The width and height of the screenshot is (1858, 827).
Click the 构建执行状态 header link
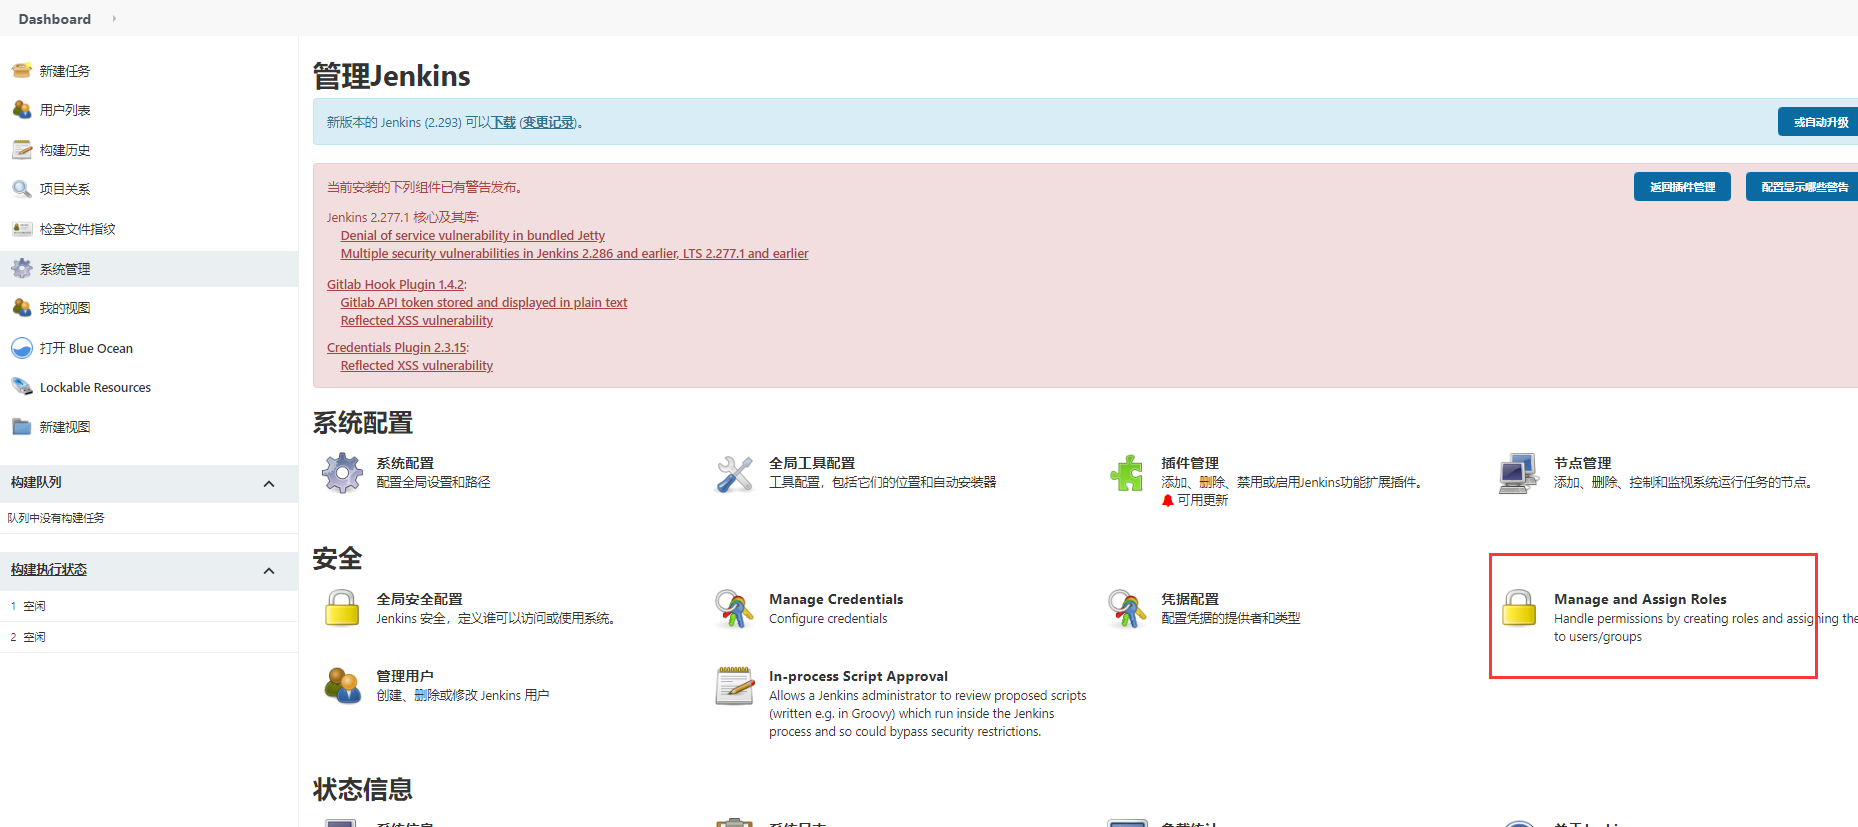click(x=49, y=569)
